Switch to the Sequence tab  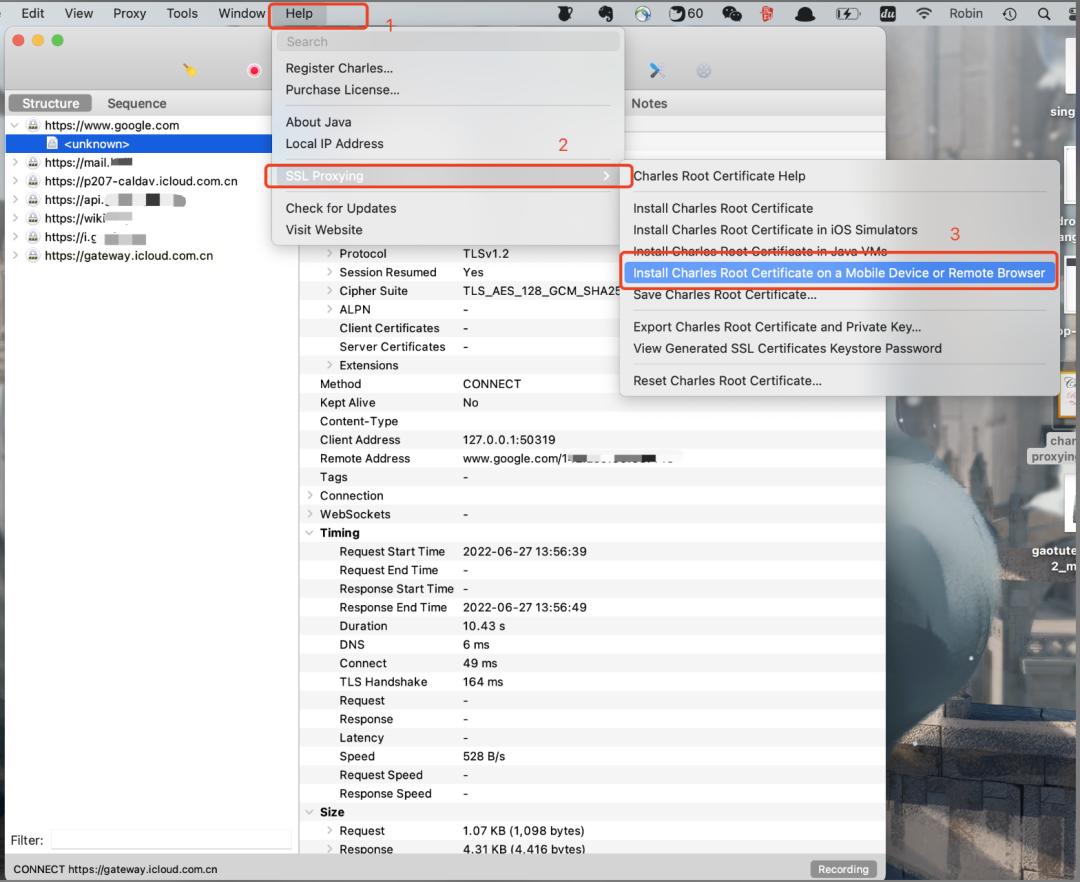137,103
